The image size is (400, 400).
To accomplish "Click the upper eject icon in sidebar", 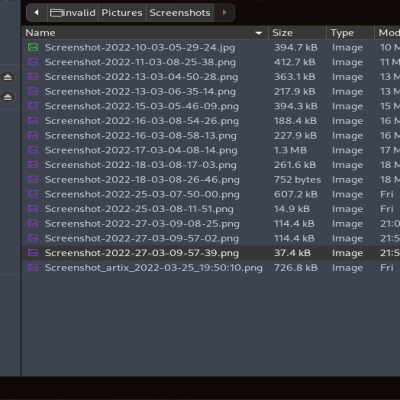I will click(8, 77).
